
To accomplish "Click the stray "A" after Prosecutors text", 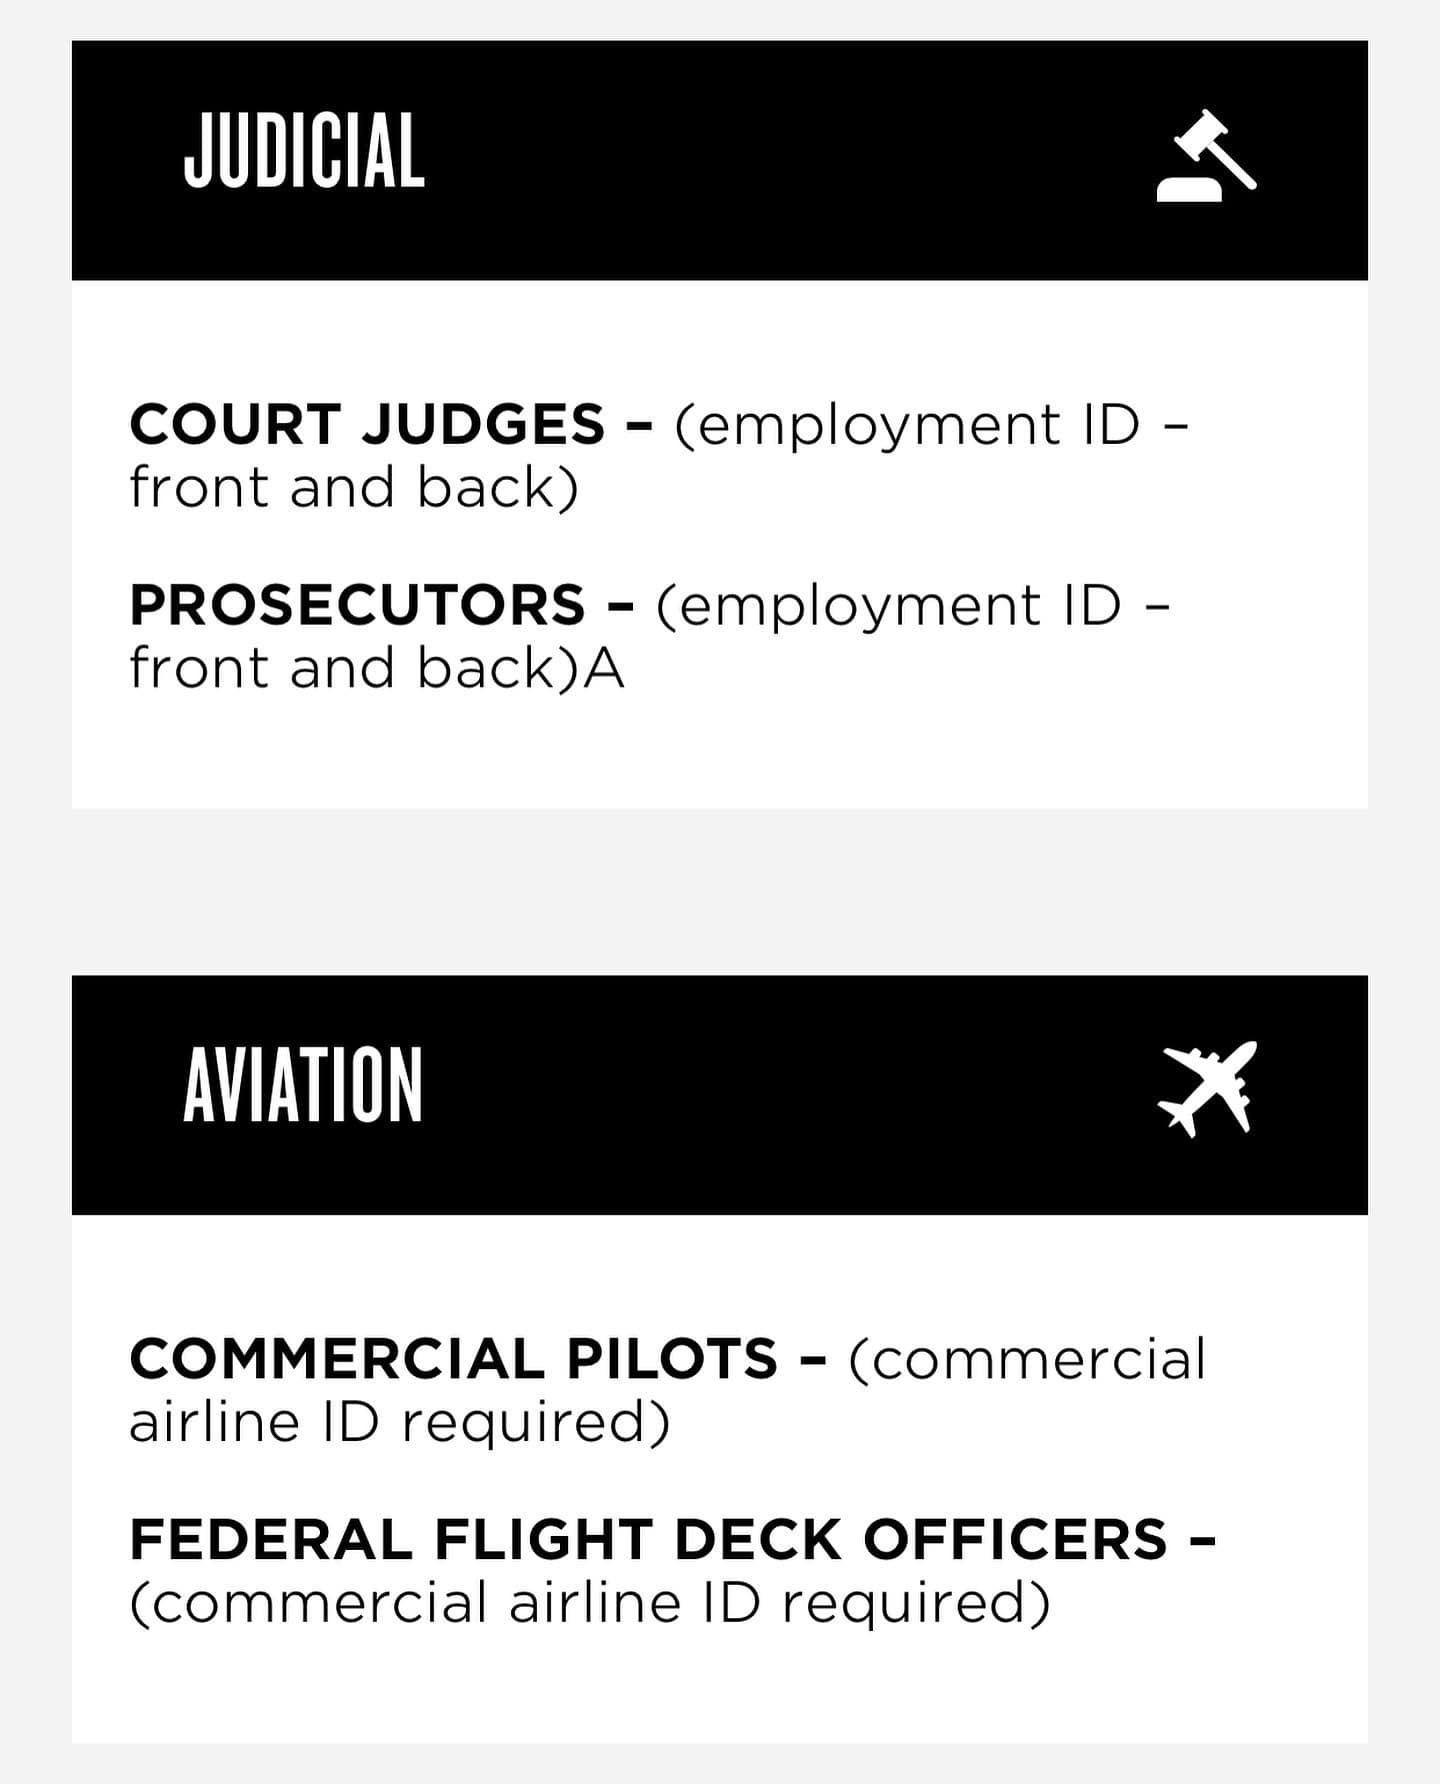I will [x=605, y=669].
